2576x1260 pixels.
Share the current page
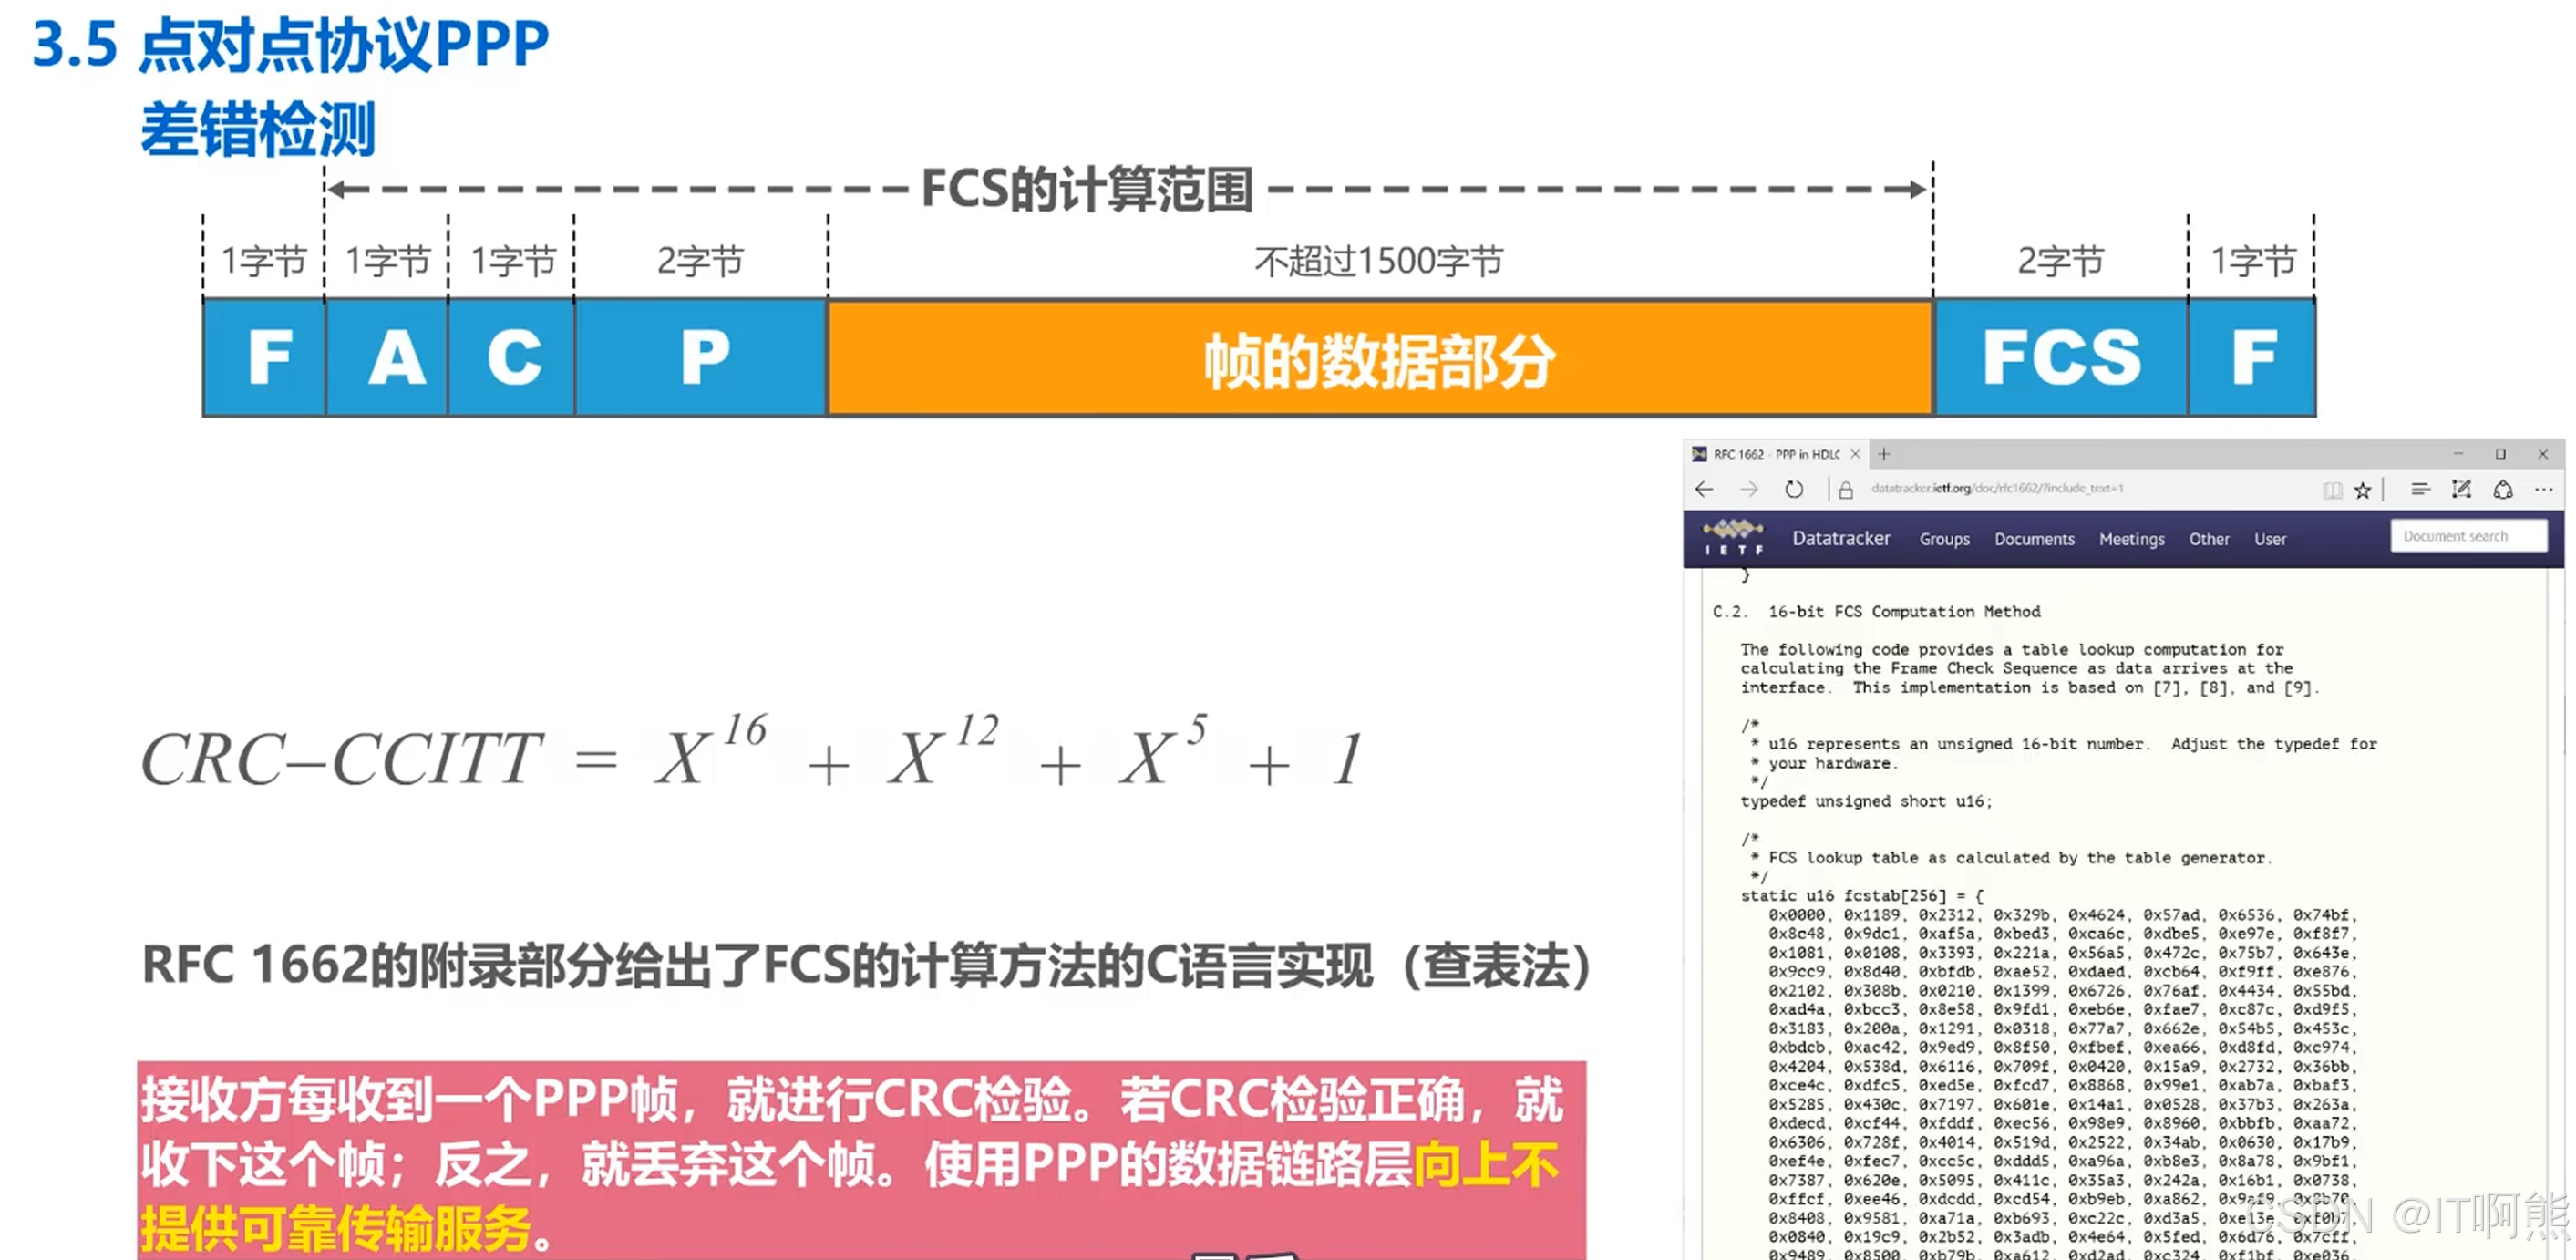(x=2504, y=489)
